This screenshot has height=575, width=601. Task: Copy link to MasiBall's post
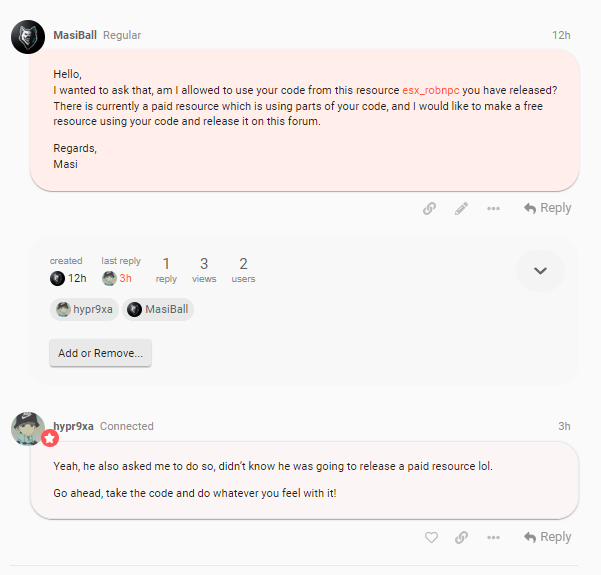point(429,208)
